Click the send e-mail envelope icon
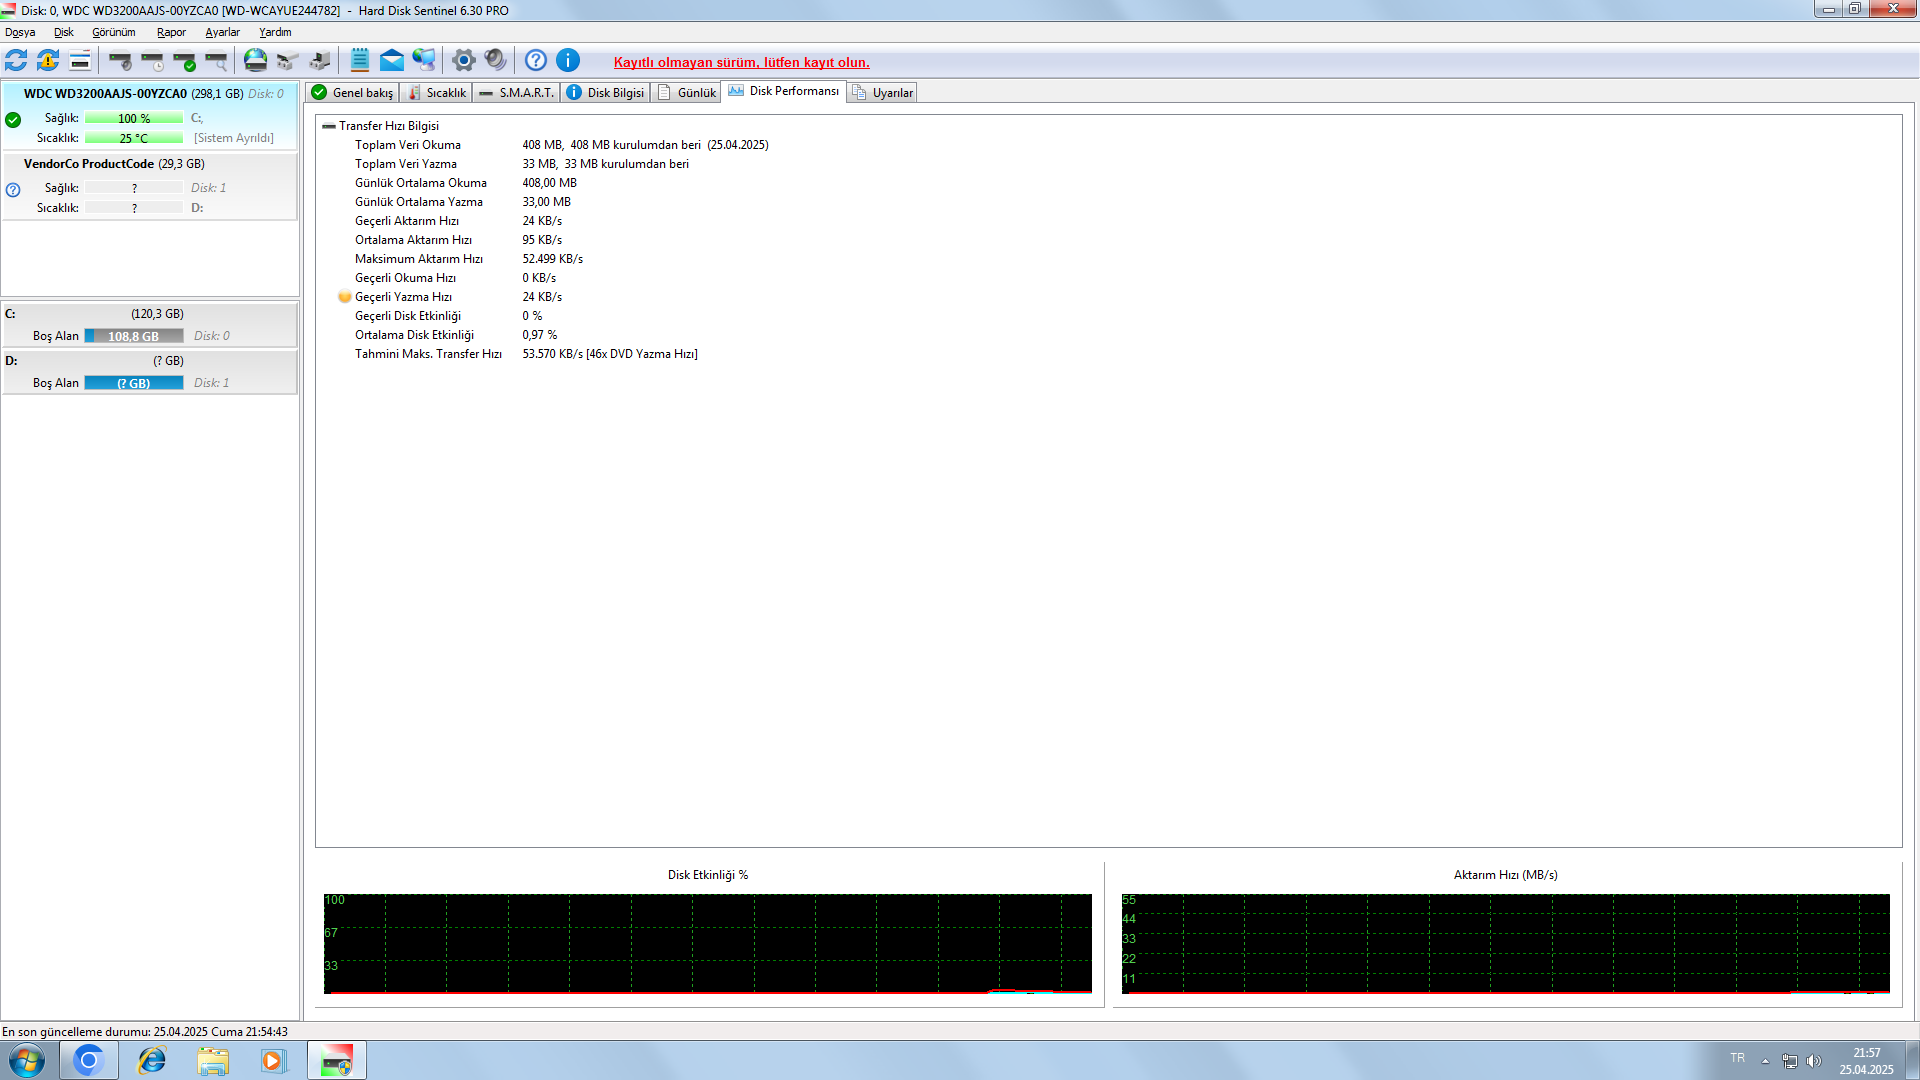Screen dimensions: 1920x1080 tap(392, 61)
